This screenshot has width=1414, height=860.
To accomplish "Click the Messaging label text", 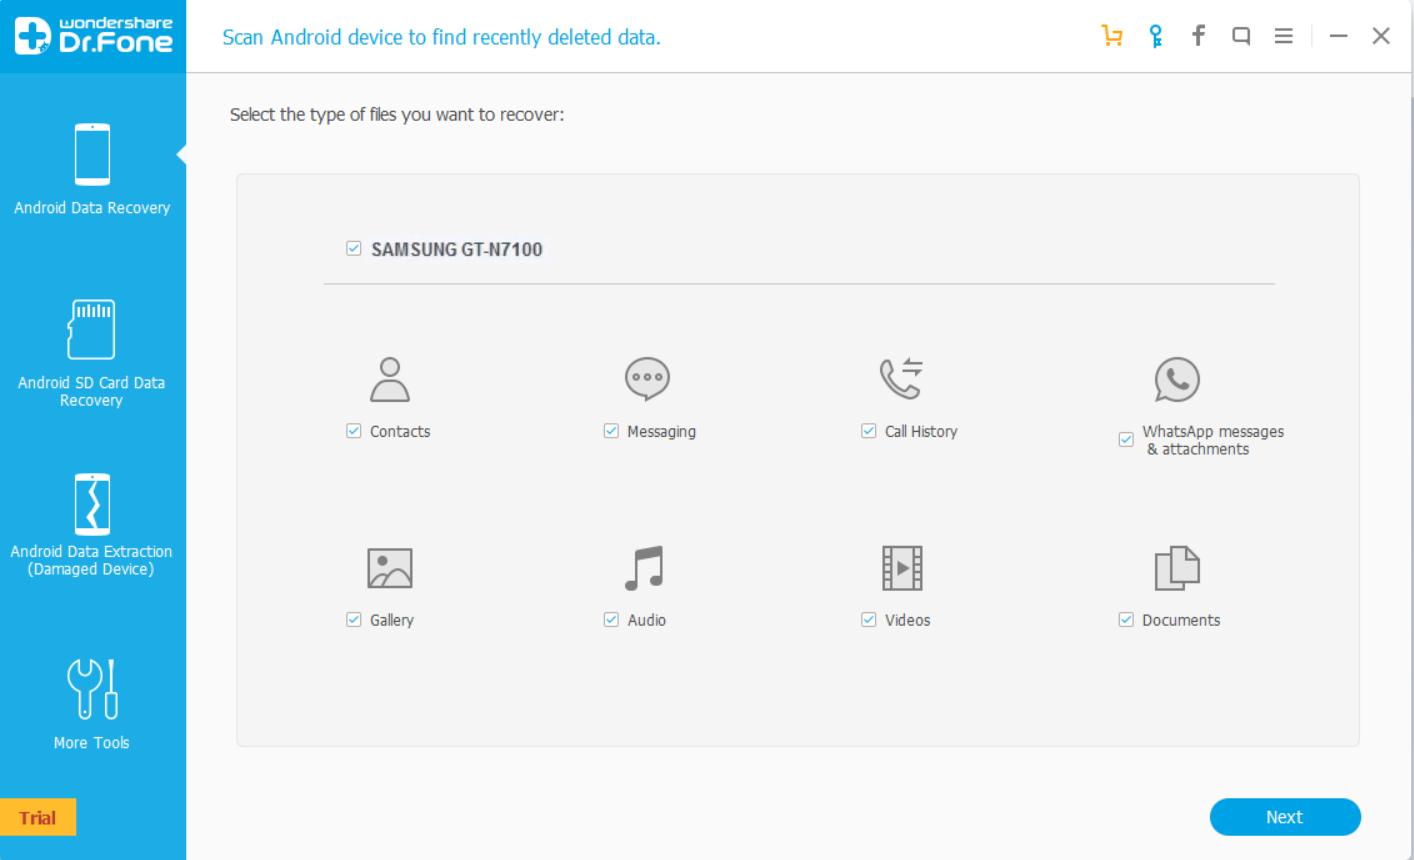I will [x=661, y=432].
